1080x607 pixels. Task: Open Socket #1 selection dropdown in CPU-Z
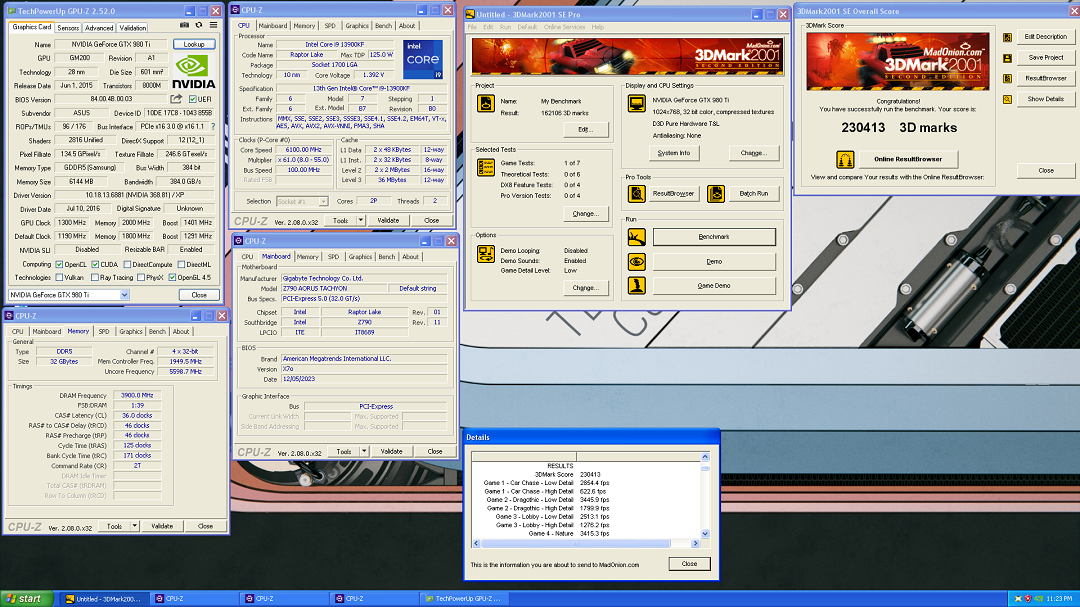(302, 201)
